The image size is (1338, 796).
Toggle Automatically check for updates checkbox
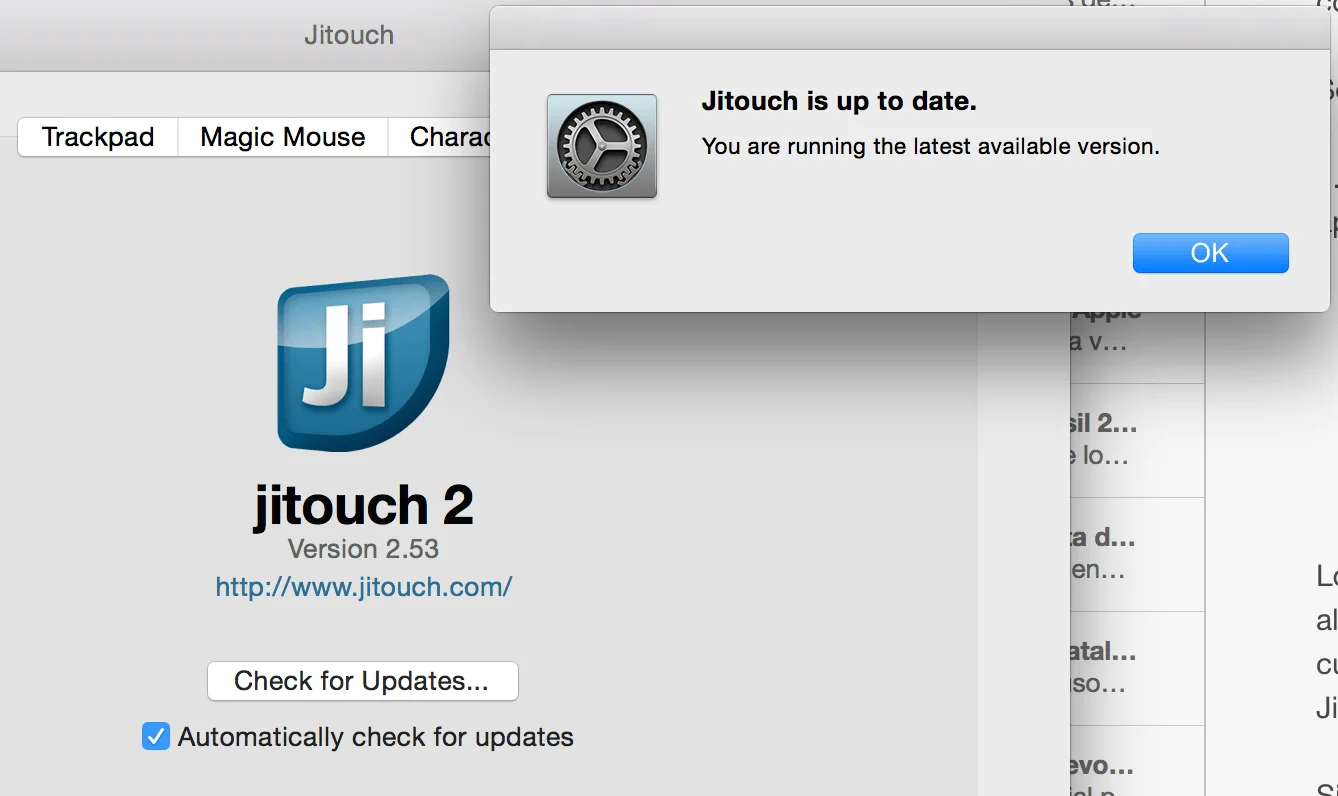pyautogui.click(x=155, y=737)
